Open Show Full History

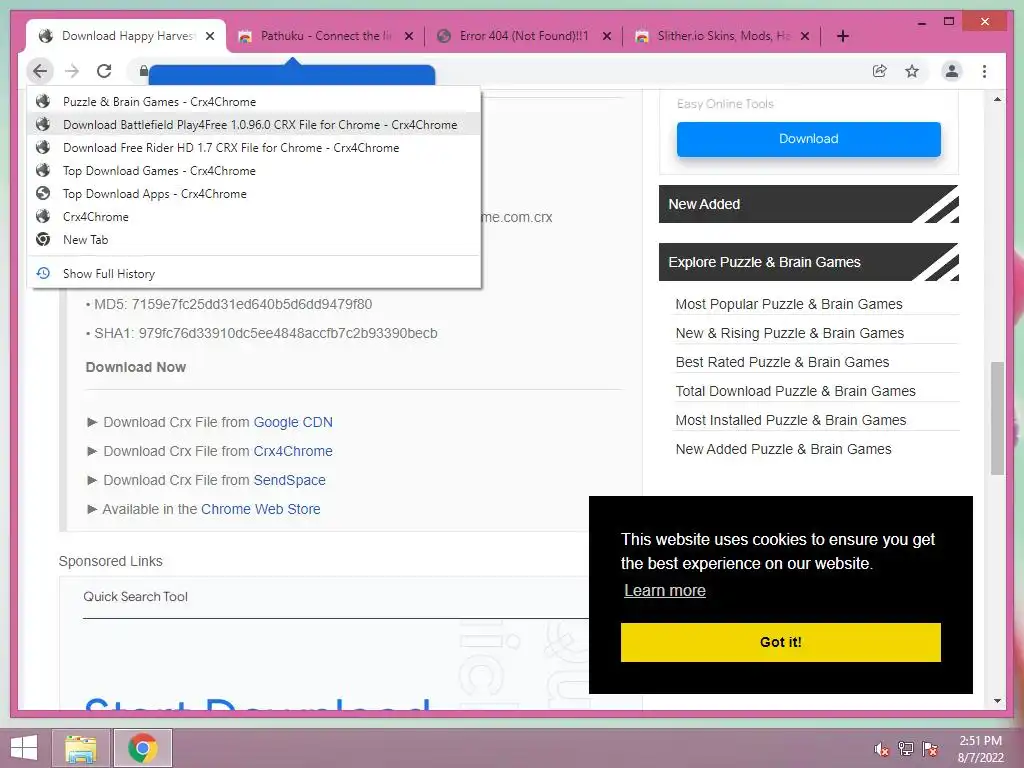[254, 274]
